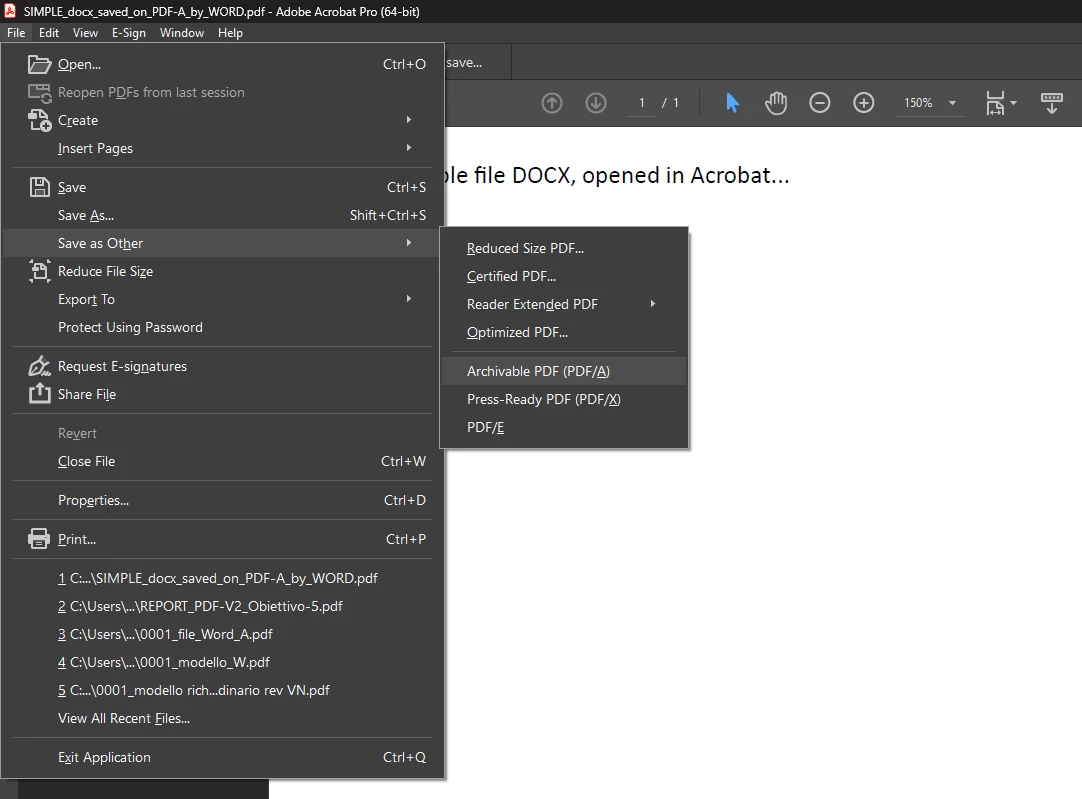Open the E-Sign menu
The height and width of the screenshot is (799, 1082).
coord(128,32)
